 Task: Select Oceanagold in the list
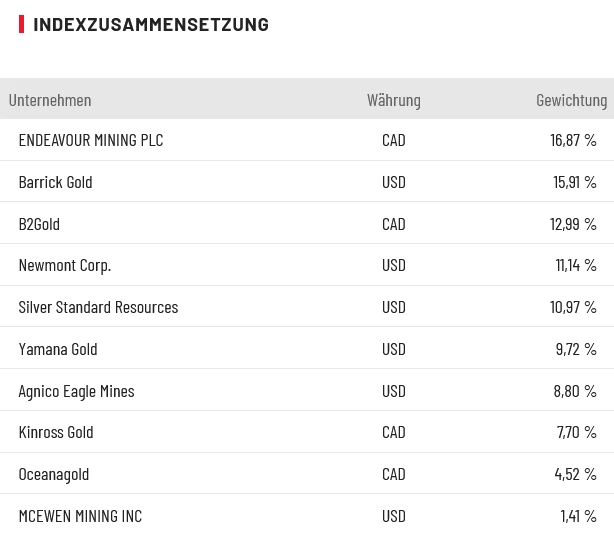click(54, 474)
